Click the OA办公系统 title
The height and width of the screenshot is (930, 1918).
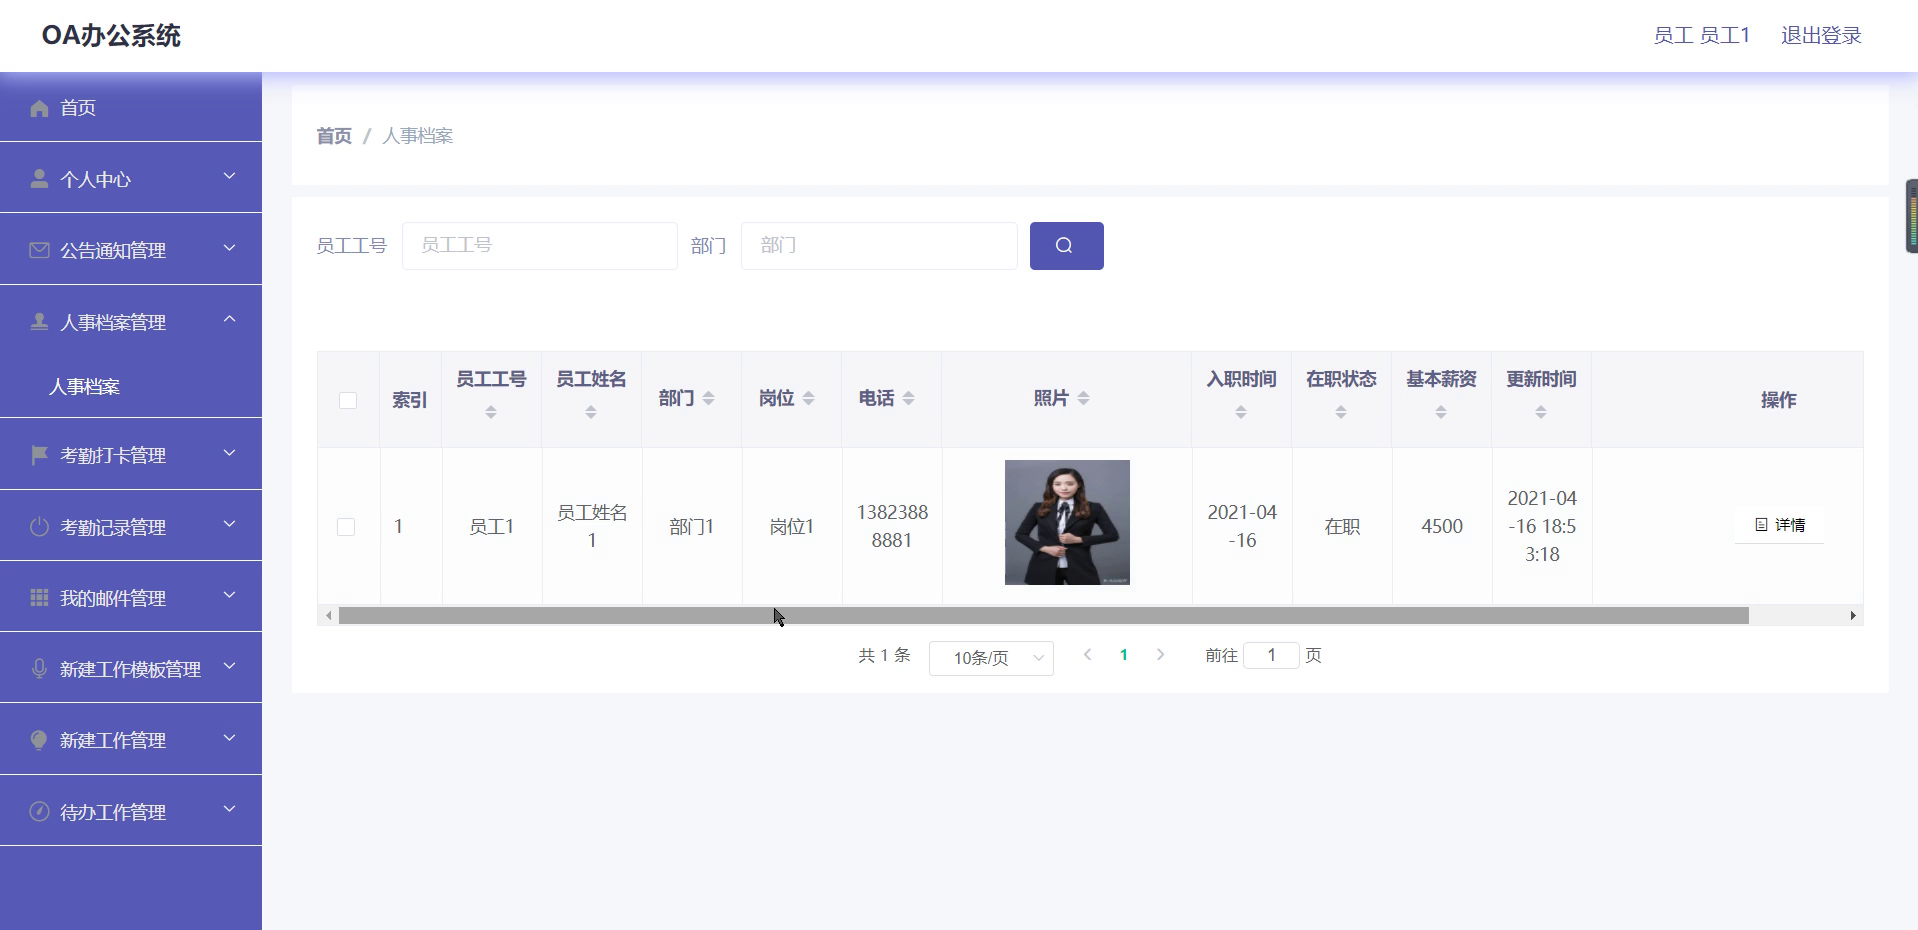[x=111, y=36]
